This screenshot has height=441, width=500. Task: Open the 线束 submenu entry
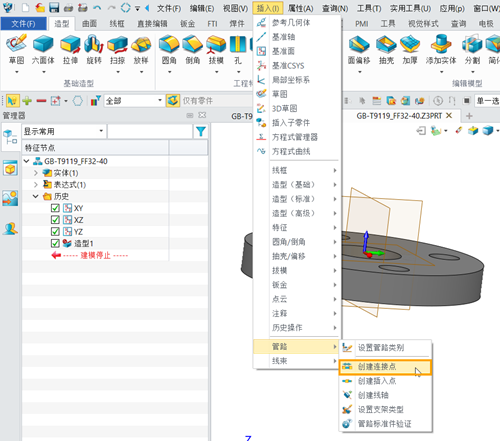coord(296,361)
